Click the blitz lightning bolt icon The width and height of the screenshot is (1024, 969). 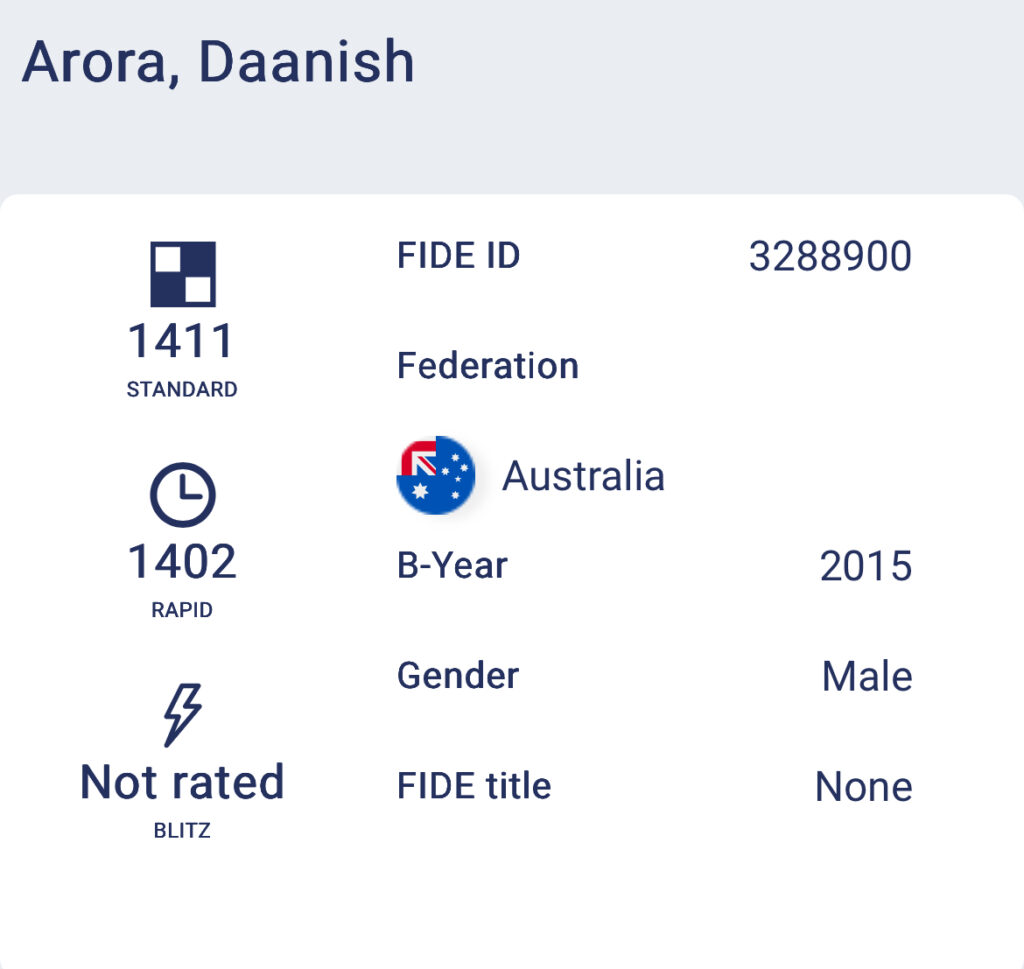coord(182,715)
